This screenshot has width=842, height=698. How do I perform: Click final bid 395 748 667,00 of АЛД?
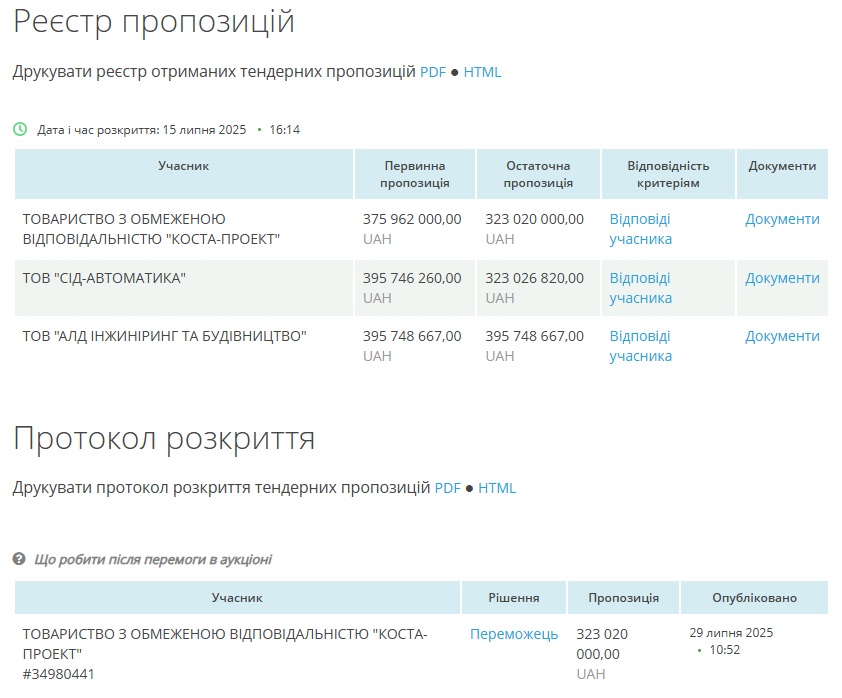(x=534, y=336)
